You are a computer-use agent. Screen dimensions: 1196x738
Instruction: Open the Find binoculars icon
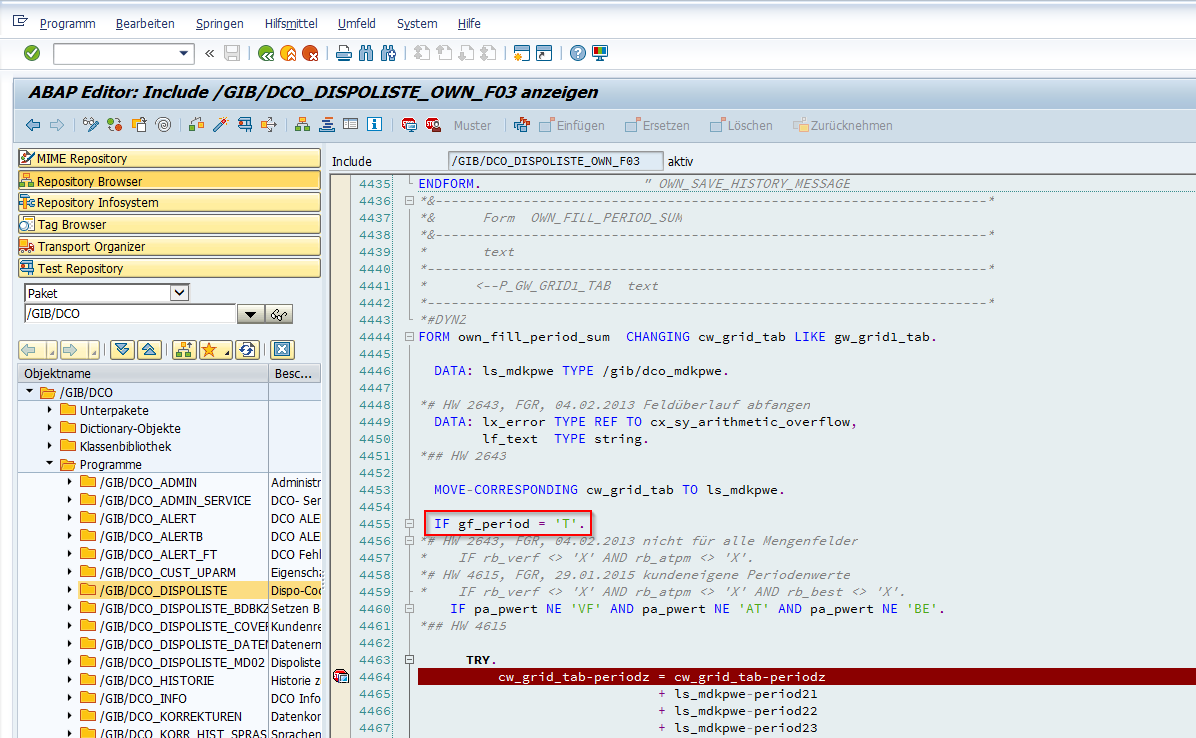(x=366, y=53)
